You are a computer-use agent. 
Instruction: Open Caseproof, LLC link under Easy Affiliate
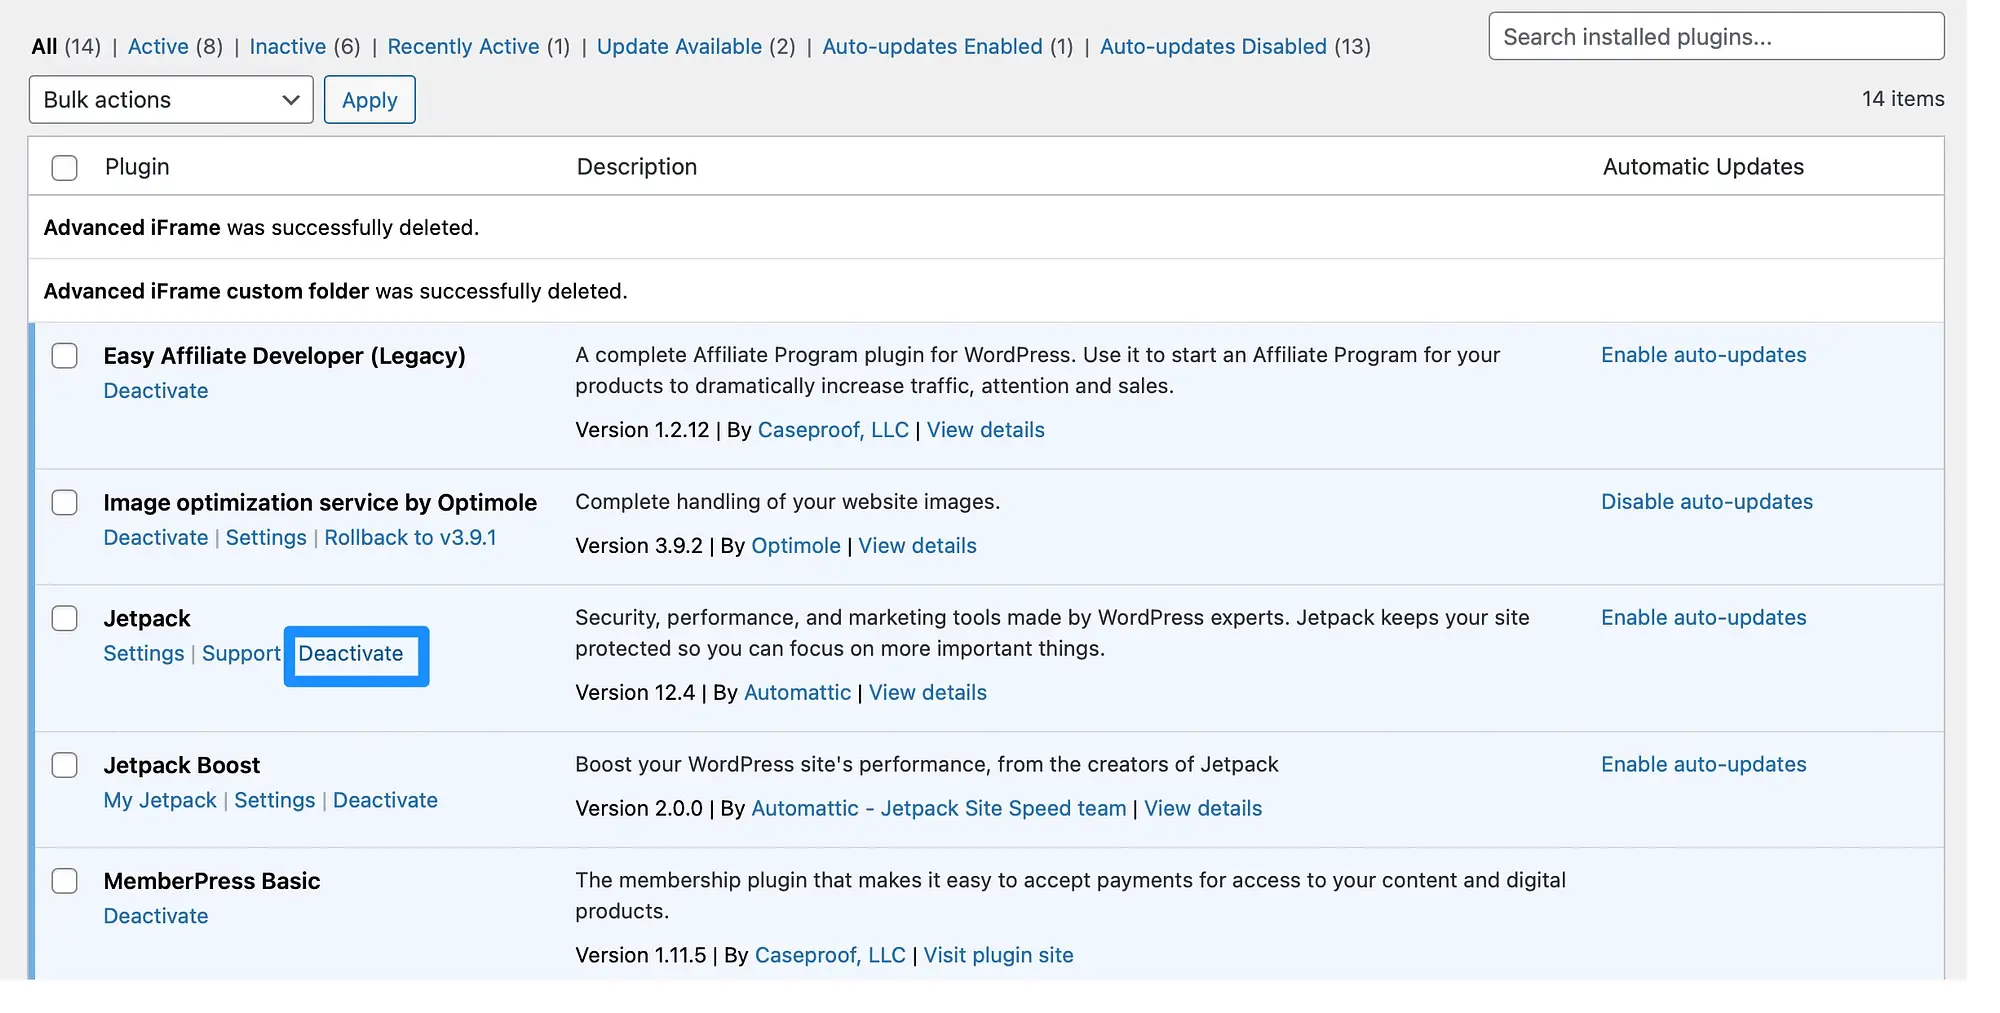tap(833, 430)
